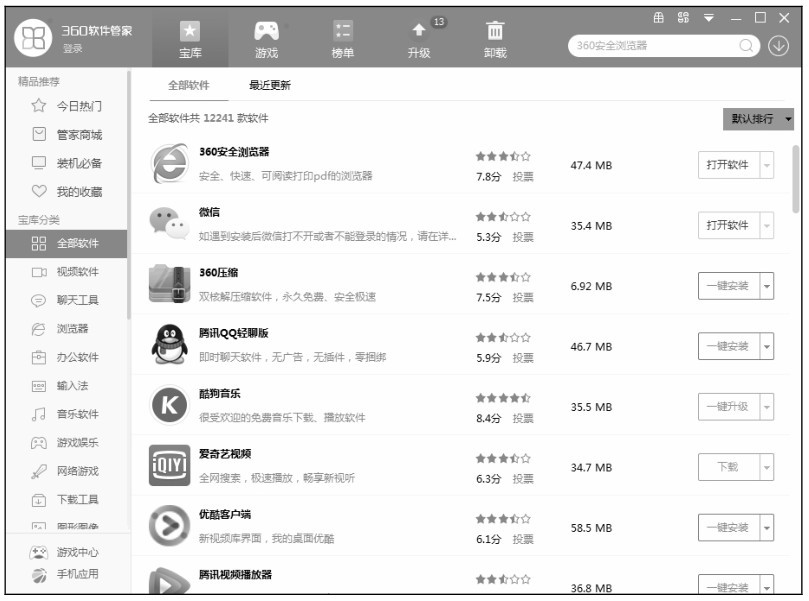Click the 腾讯QQ轻聊版 penguin icon
The image size is (809, 601).
tap(169, 344)
